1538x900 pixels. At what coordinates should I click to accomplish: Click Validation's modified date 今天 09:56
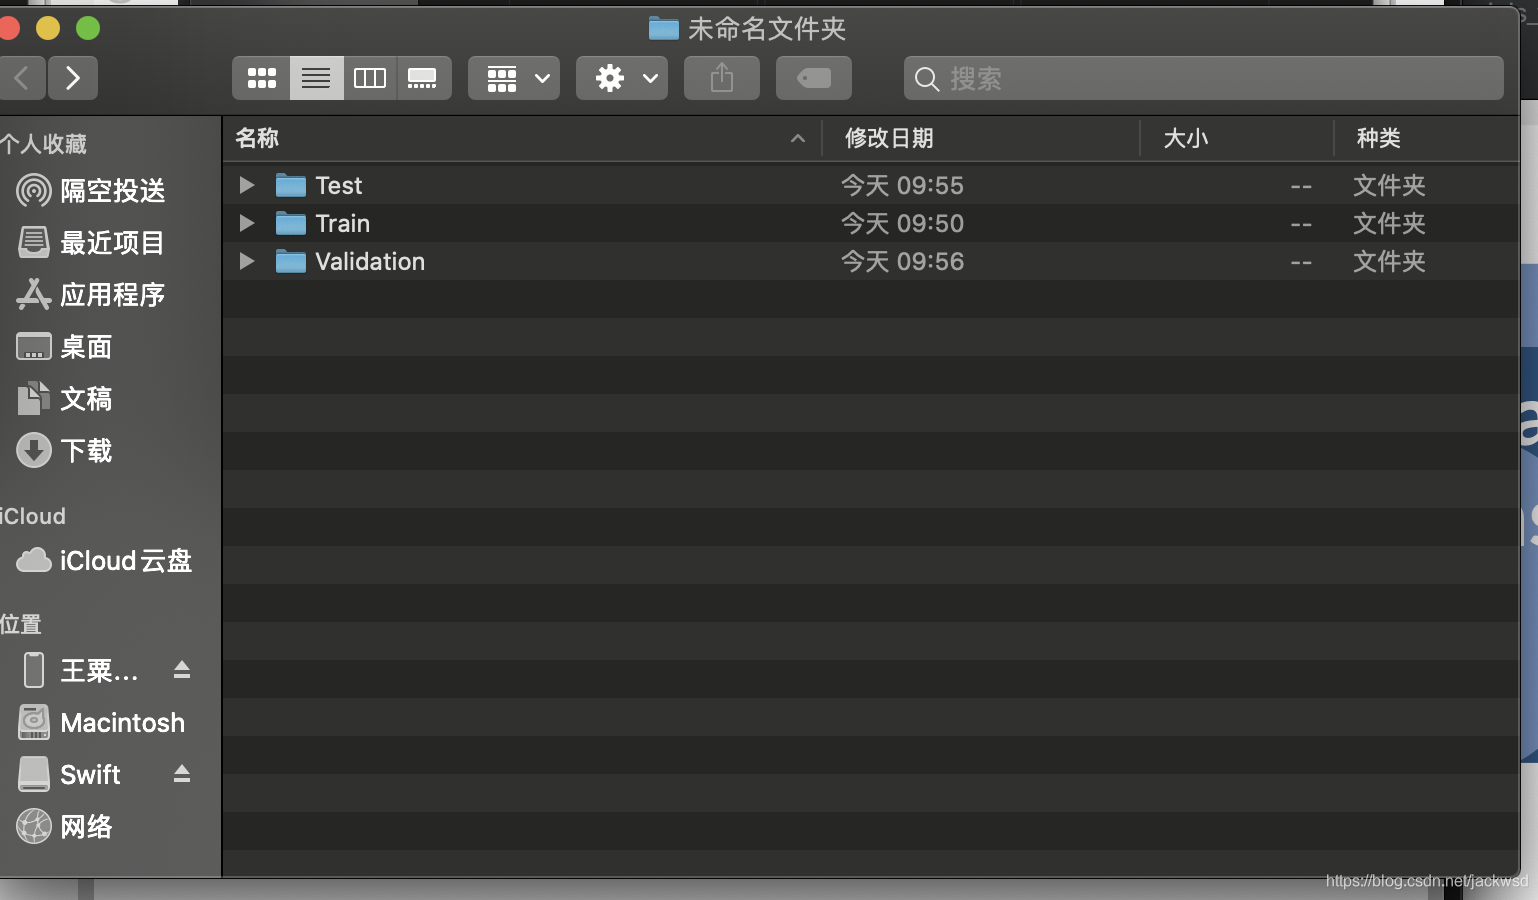point(902,261)
